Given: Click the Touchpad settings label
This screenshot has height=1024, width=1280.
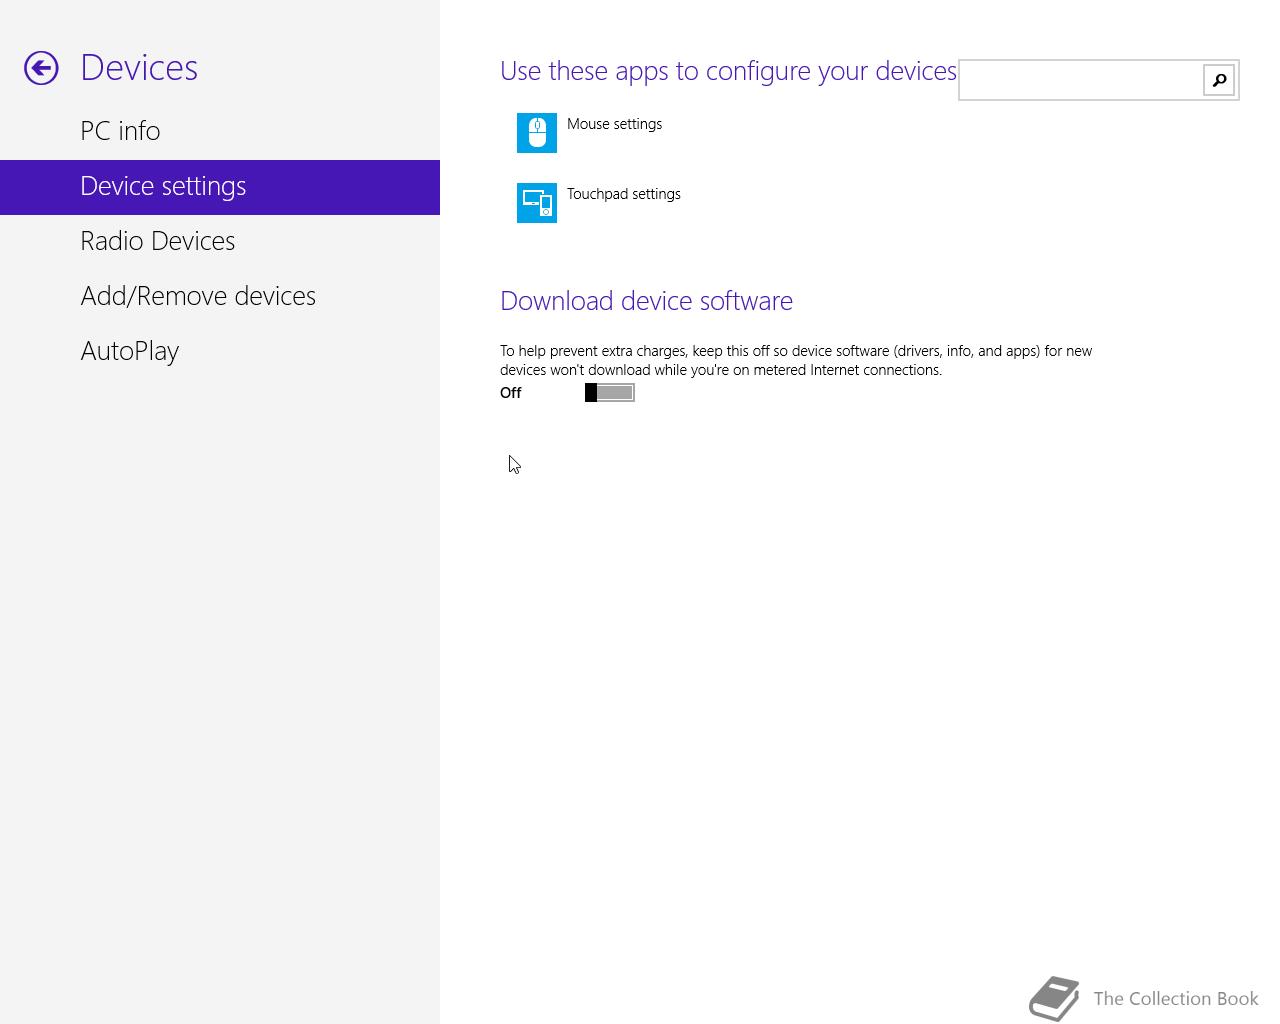Looking at the screenshot, I should tap(624, 194).
